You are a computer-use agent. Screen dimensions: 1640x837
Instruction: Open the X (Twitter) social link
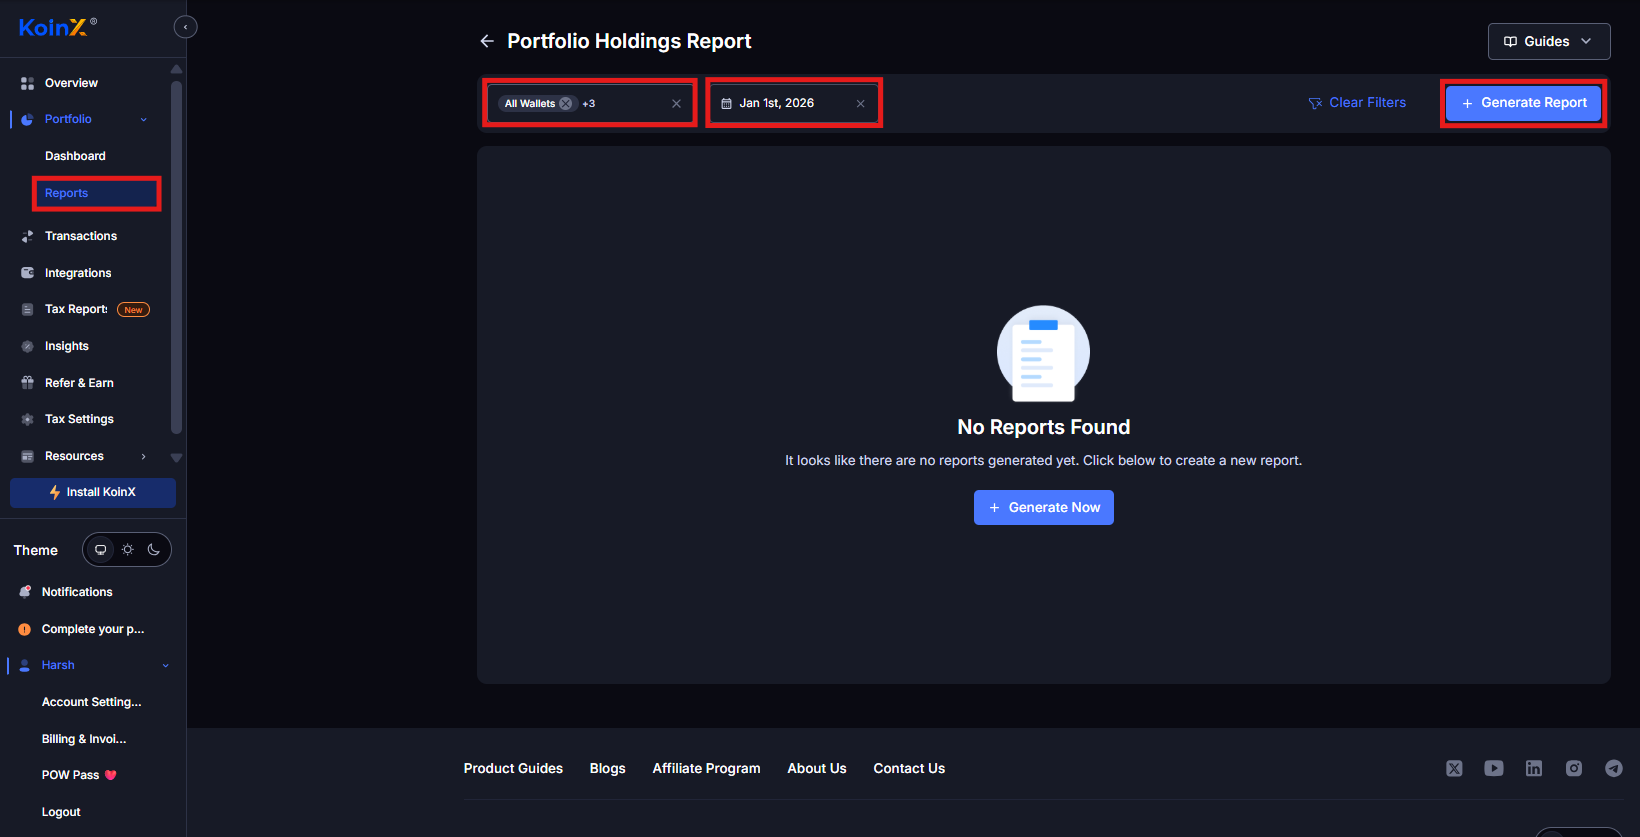pos(1454,768)
